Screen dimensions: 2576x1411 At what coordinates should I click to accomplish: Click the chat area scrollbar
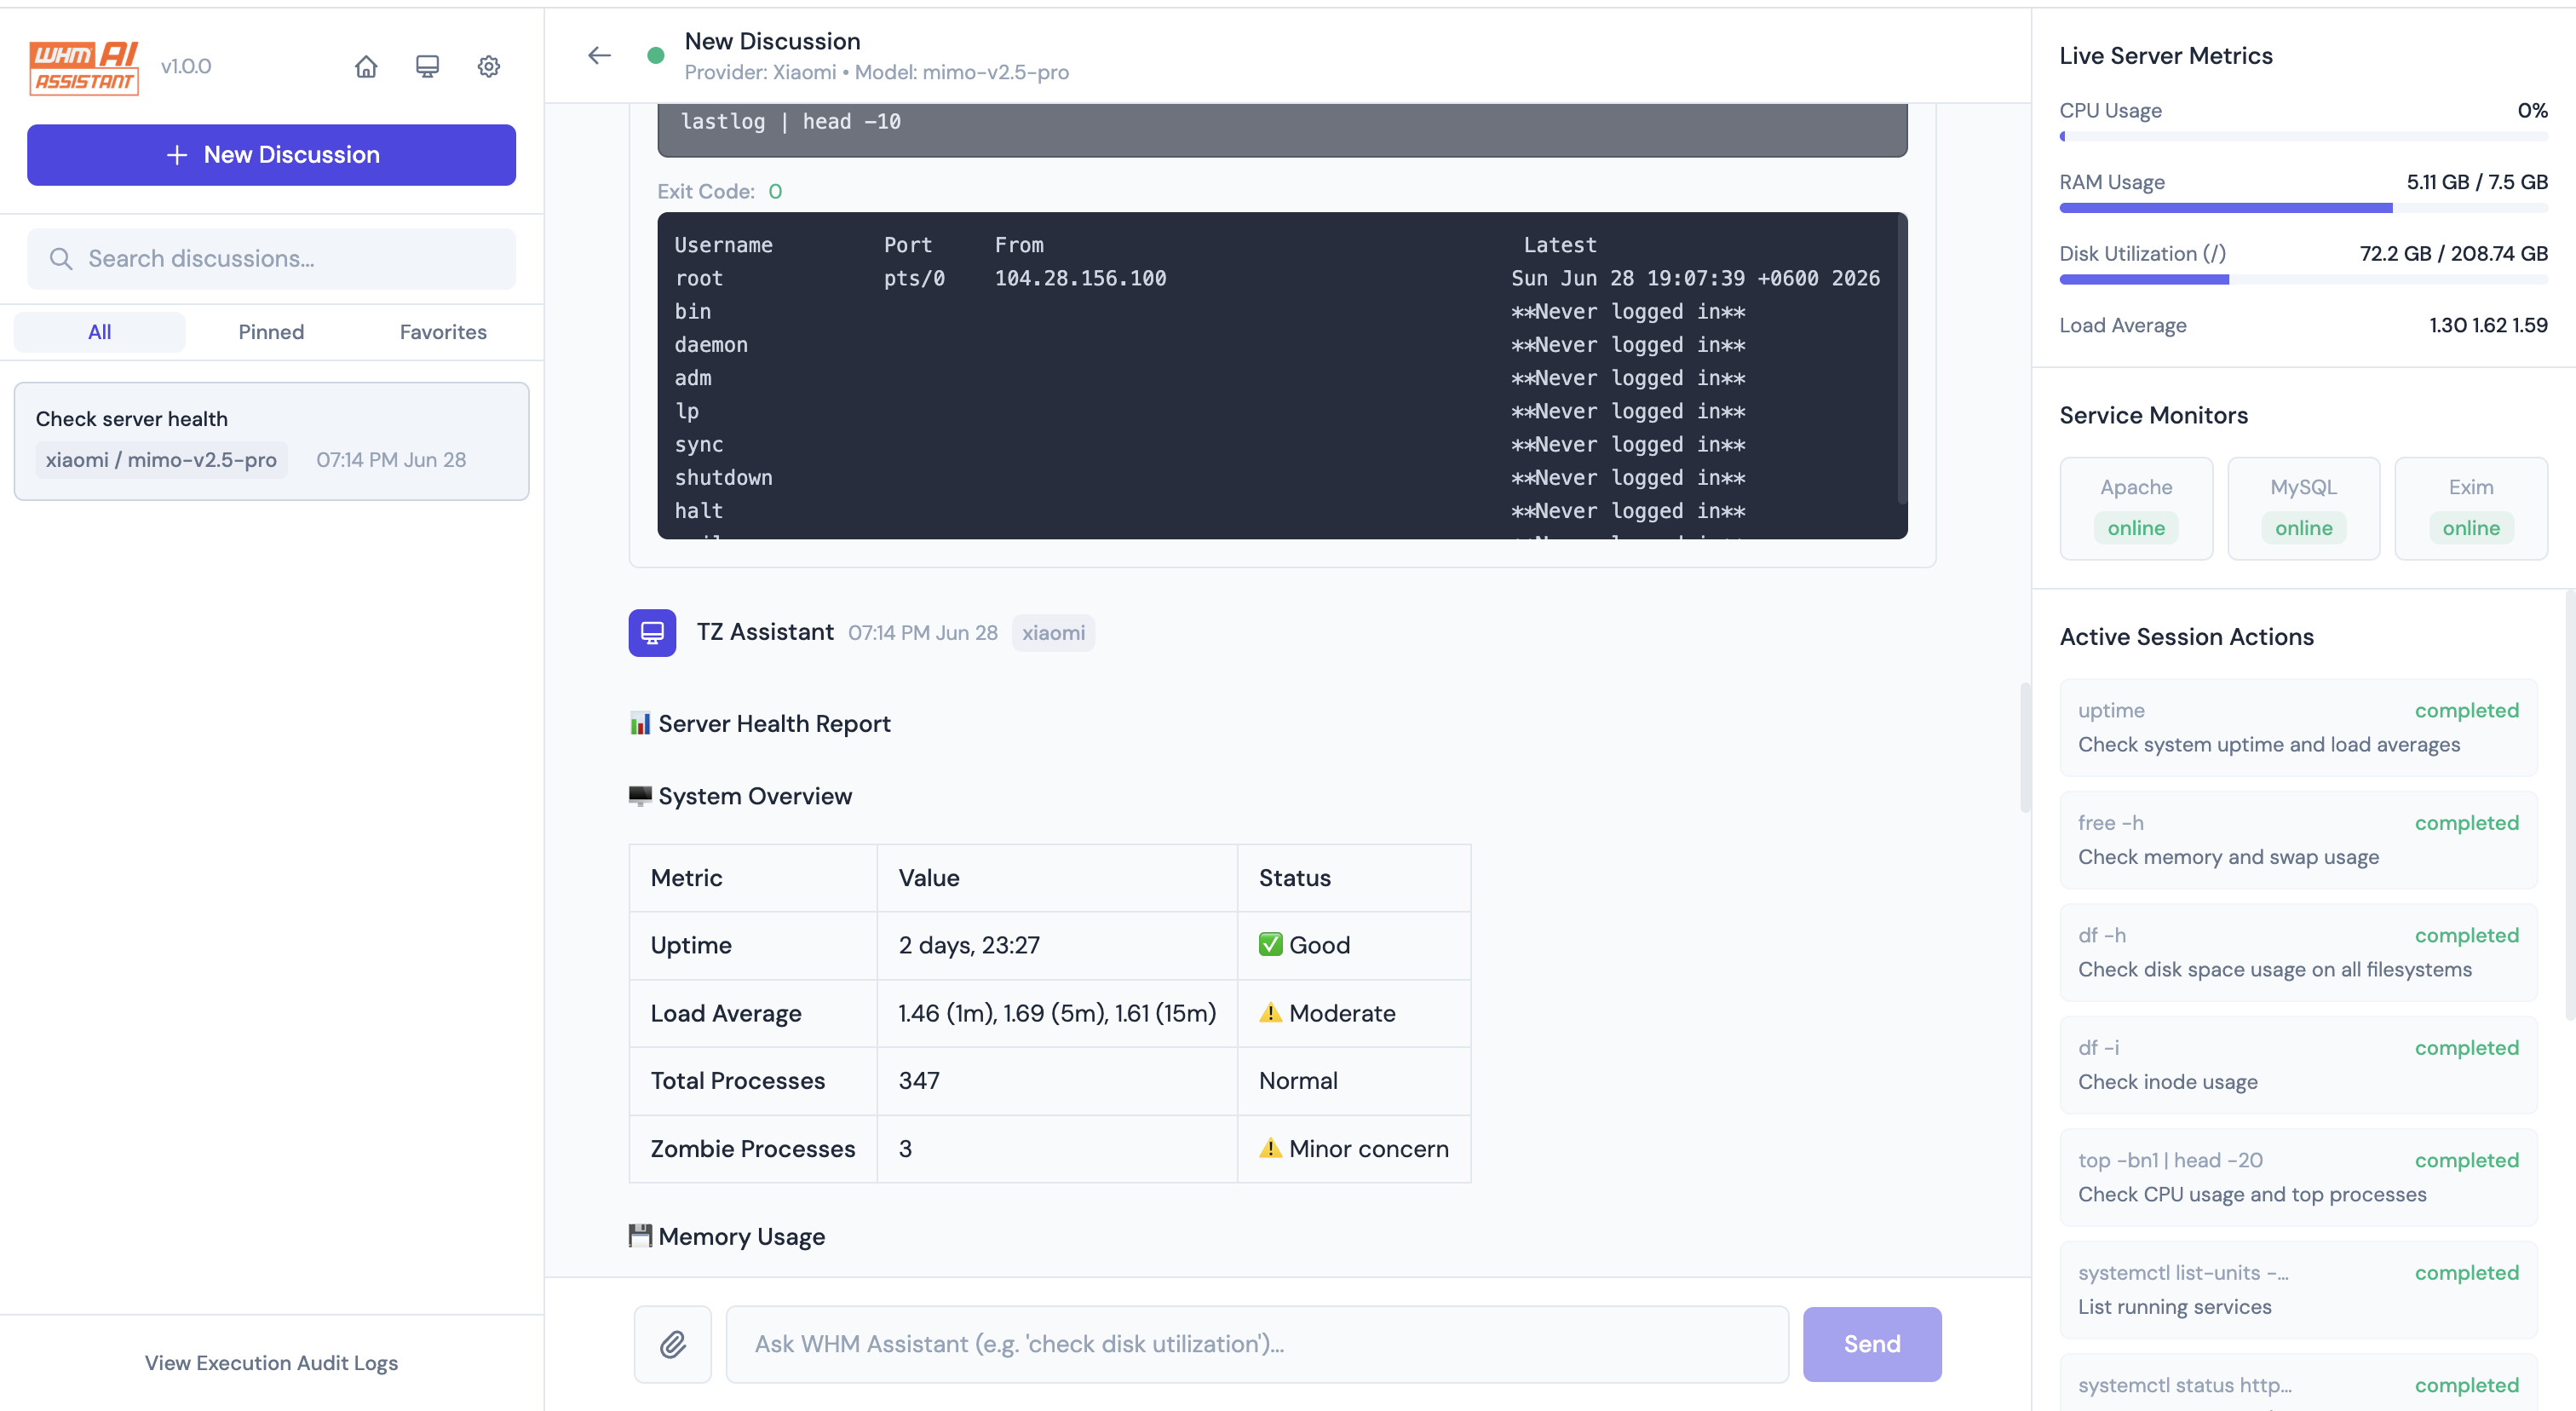[2024, 748]
